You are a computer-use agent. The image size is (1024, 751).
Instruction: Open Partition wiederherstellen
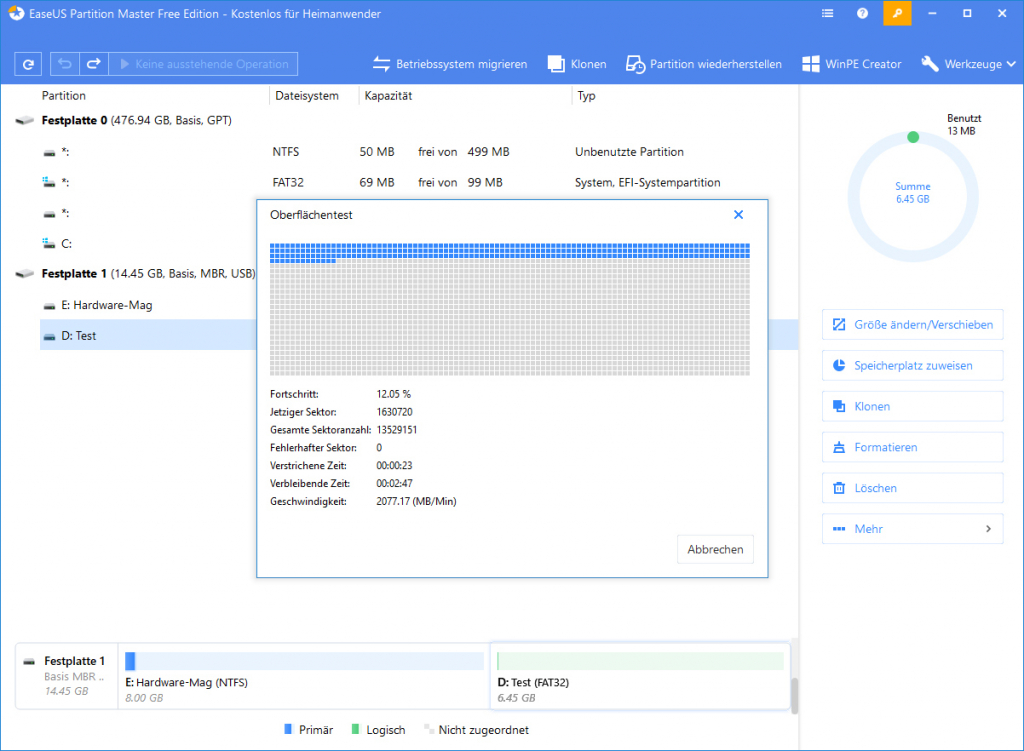click(x=706, y=63)
